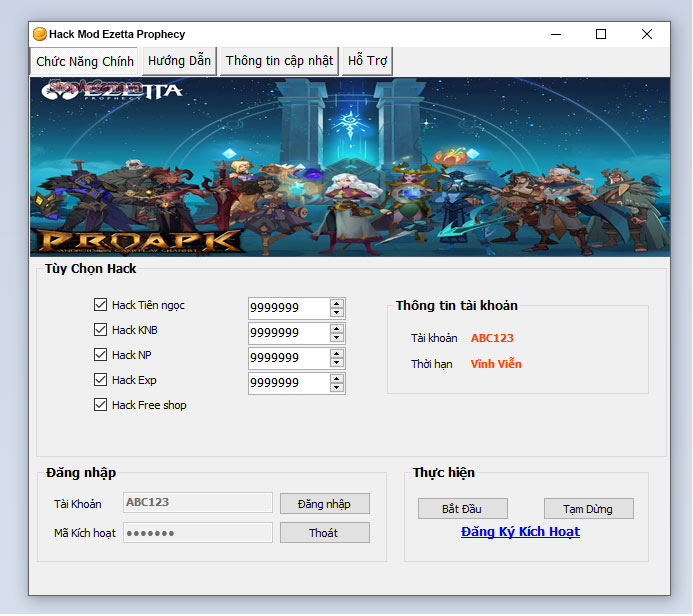Open the Hỗ Trợ tab
Image resolution: width=693 pixels, height=616 pixels.
[x=367, y=61]
